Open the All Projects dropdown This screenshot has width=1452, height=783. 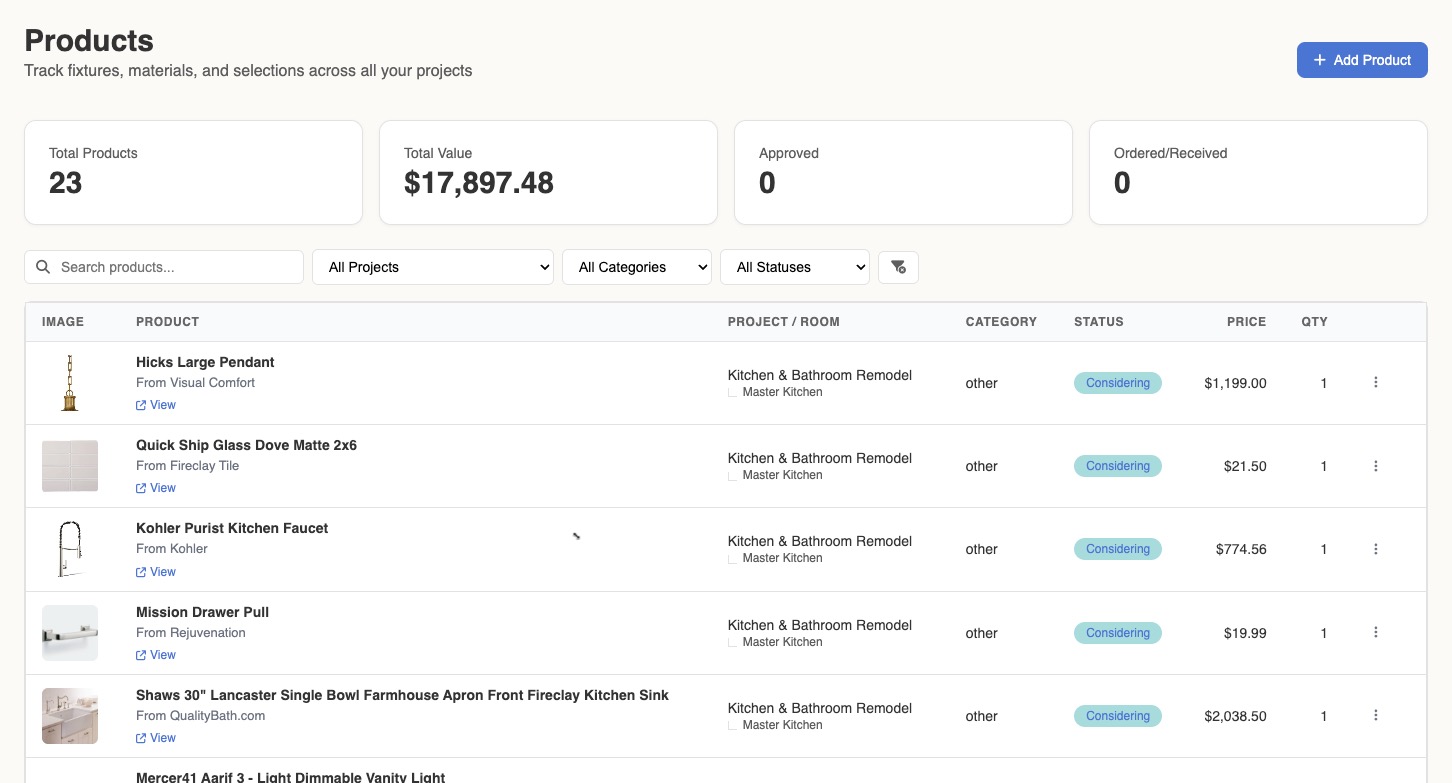[432, 267]
